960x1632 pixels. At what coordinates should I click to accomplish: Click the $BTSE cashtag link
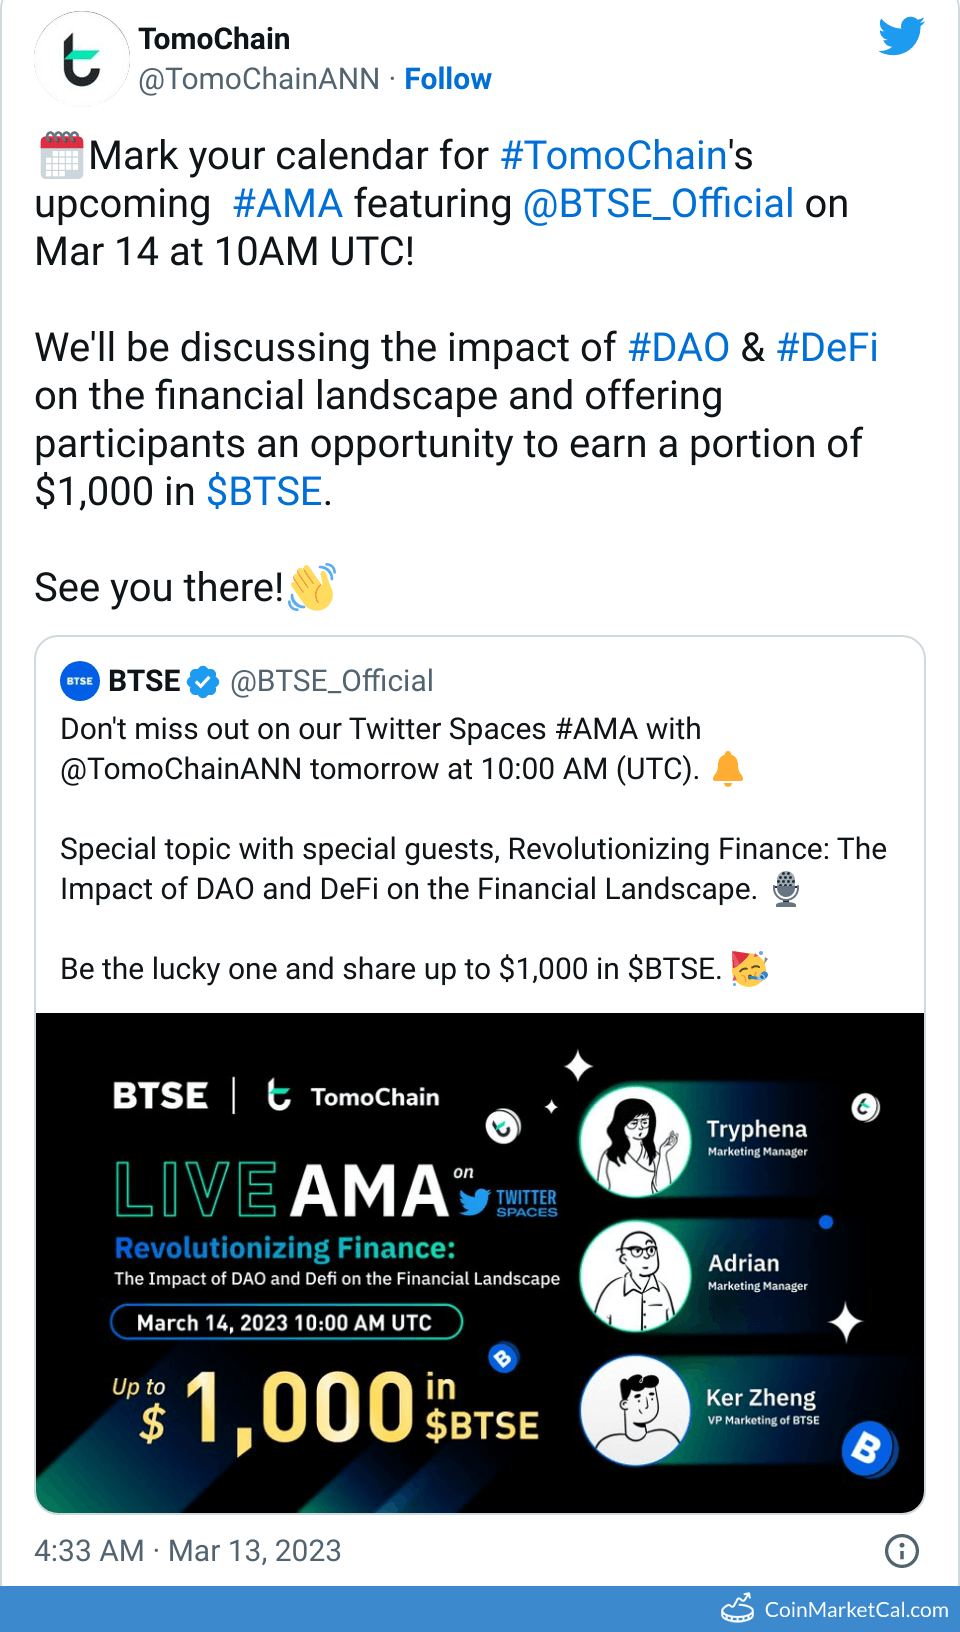pyautogui.click(x=264, y=492)
